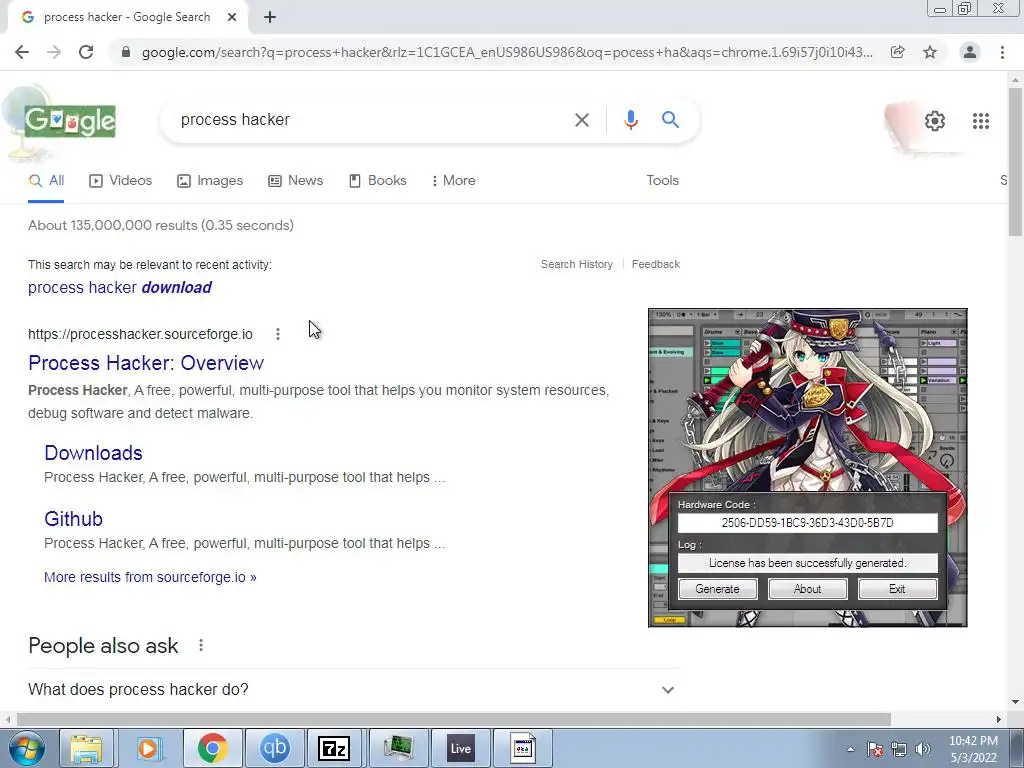Click the Chrome address bar URL

(507, 52)
